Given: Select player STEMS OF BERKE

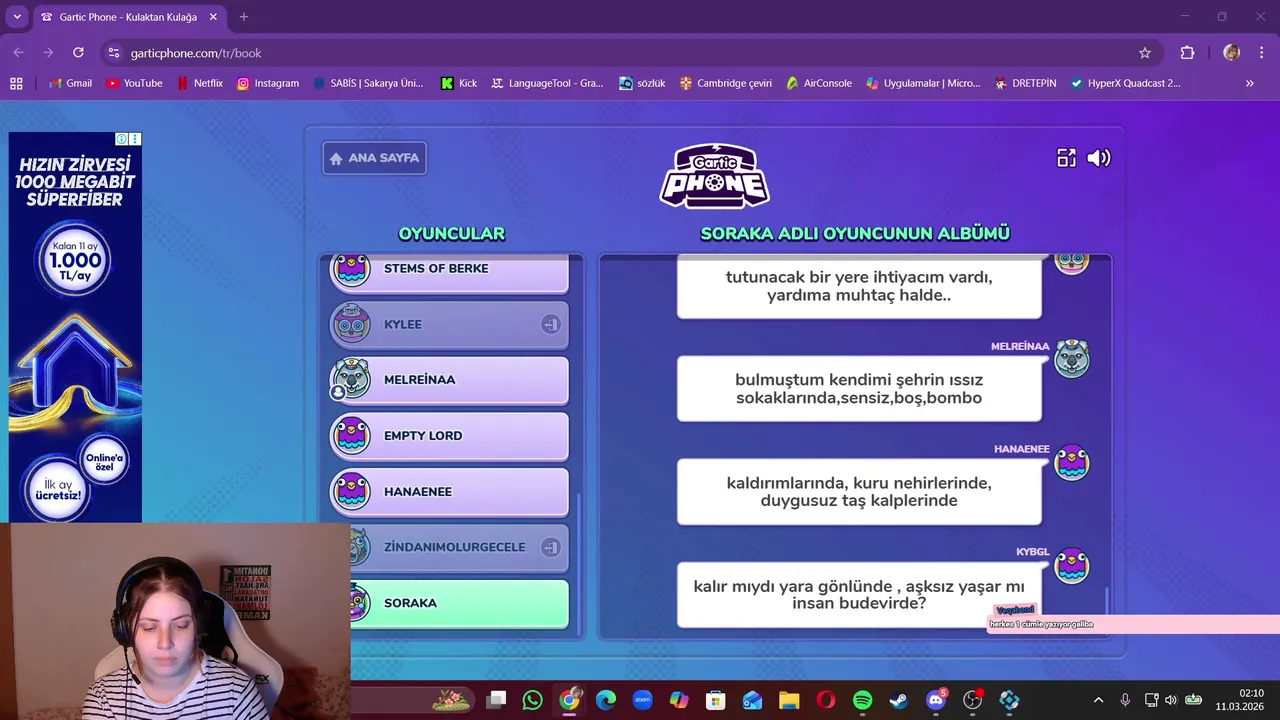Looking at the screenshot, I should pyautogui.click(x=449, y=272).
